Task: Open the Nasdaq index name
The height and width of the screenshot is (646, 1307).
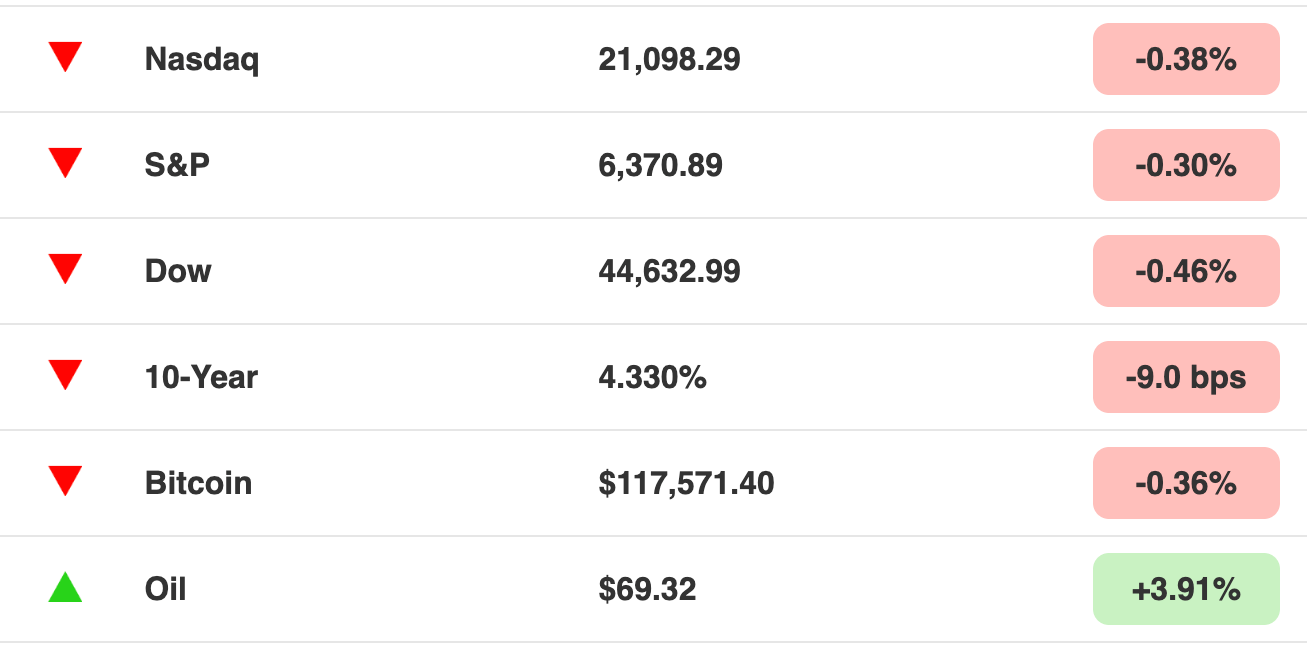Action: (202, 60)
